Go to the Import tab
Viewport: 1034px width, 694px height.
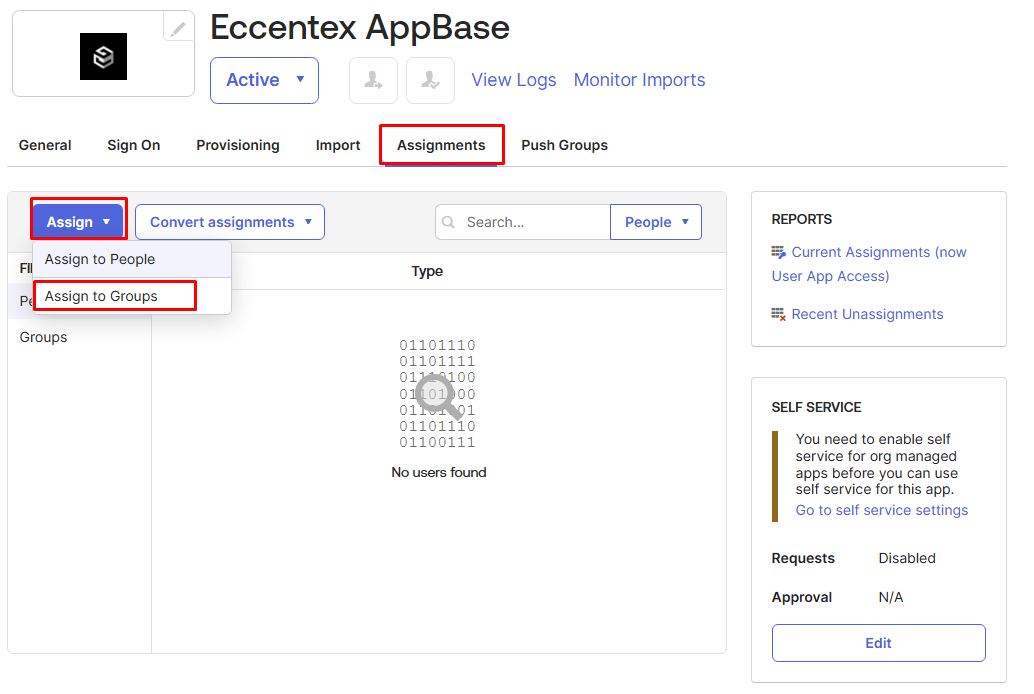pyautogui.click(x=338, y=145)
